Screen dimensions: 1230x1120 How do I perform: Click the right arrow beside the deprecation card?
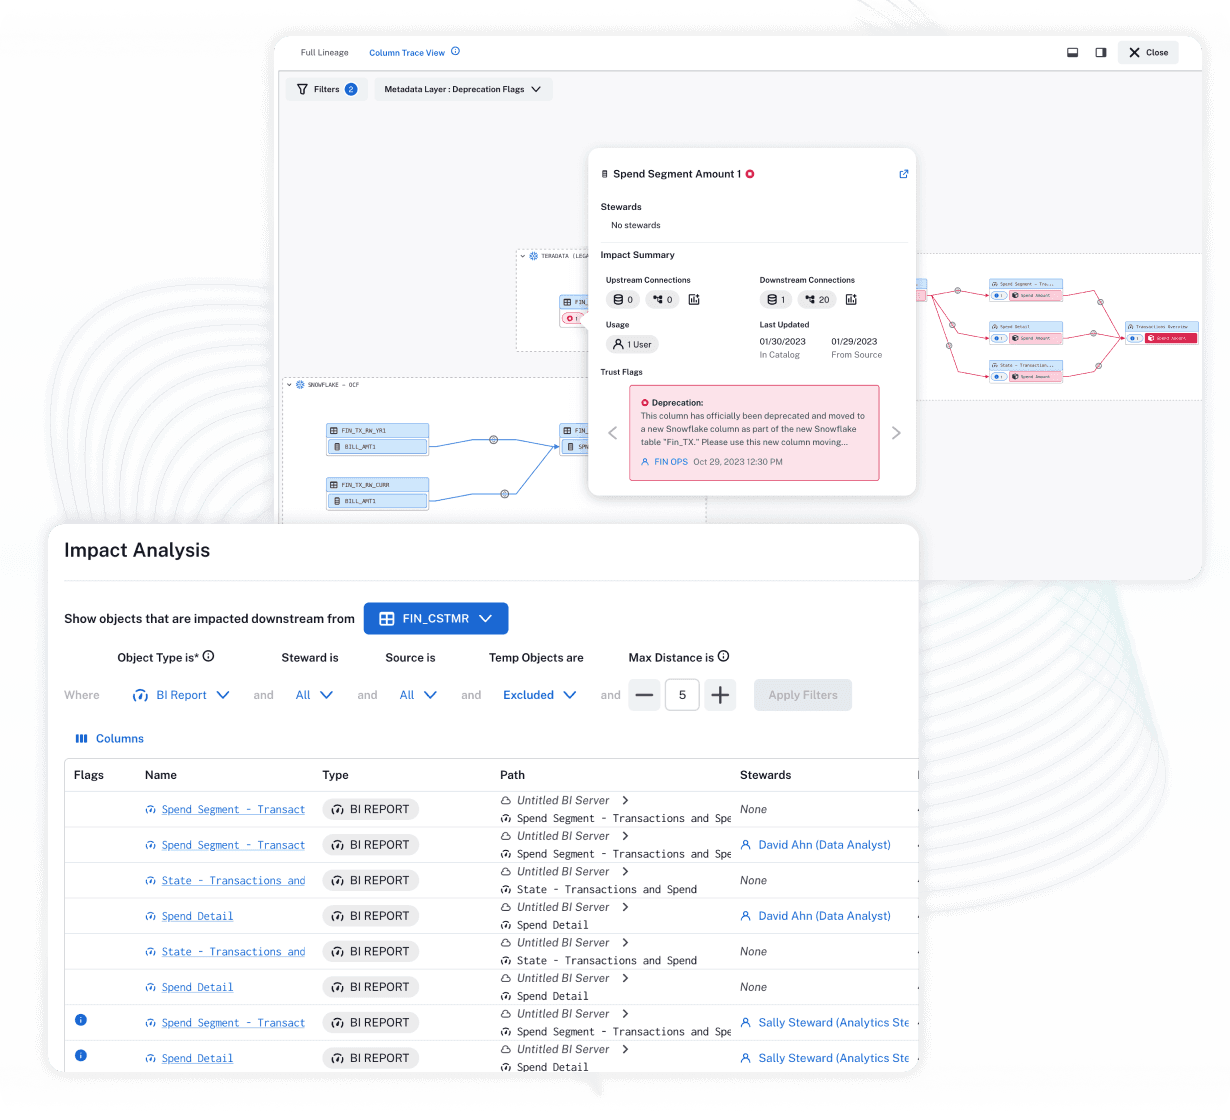896,432
